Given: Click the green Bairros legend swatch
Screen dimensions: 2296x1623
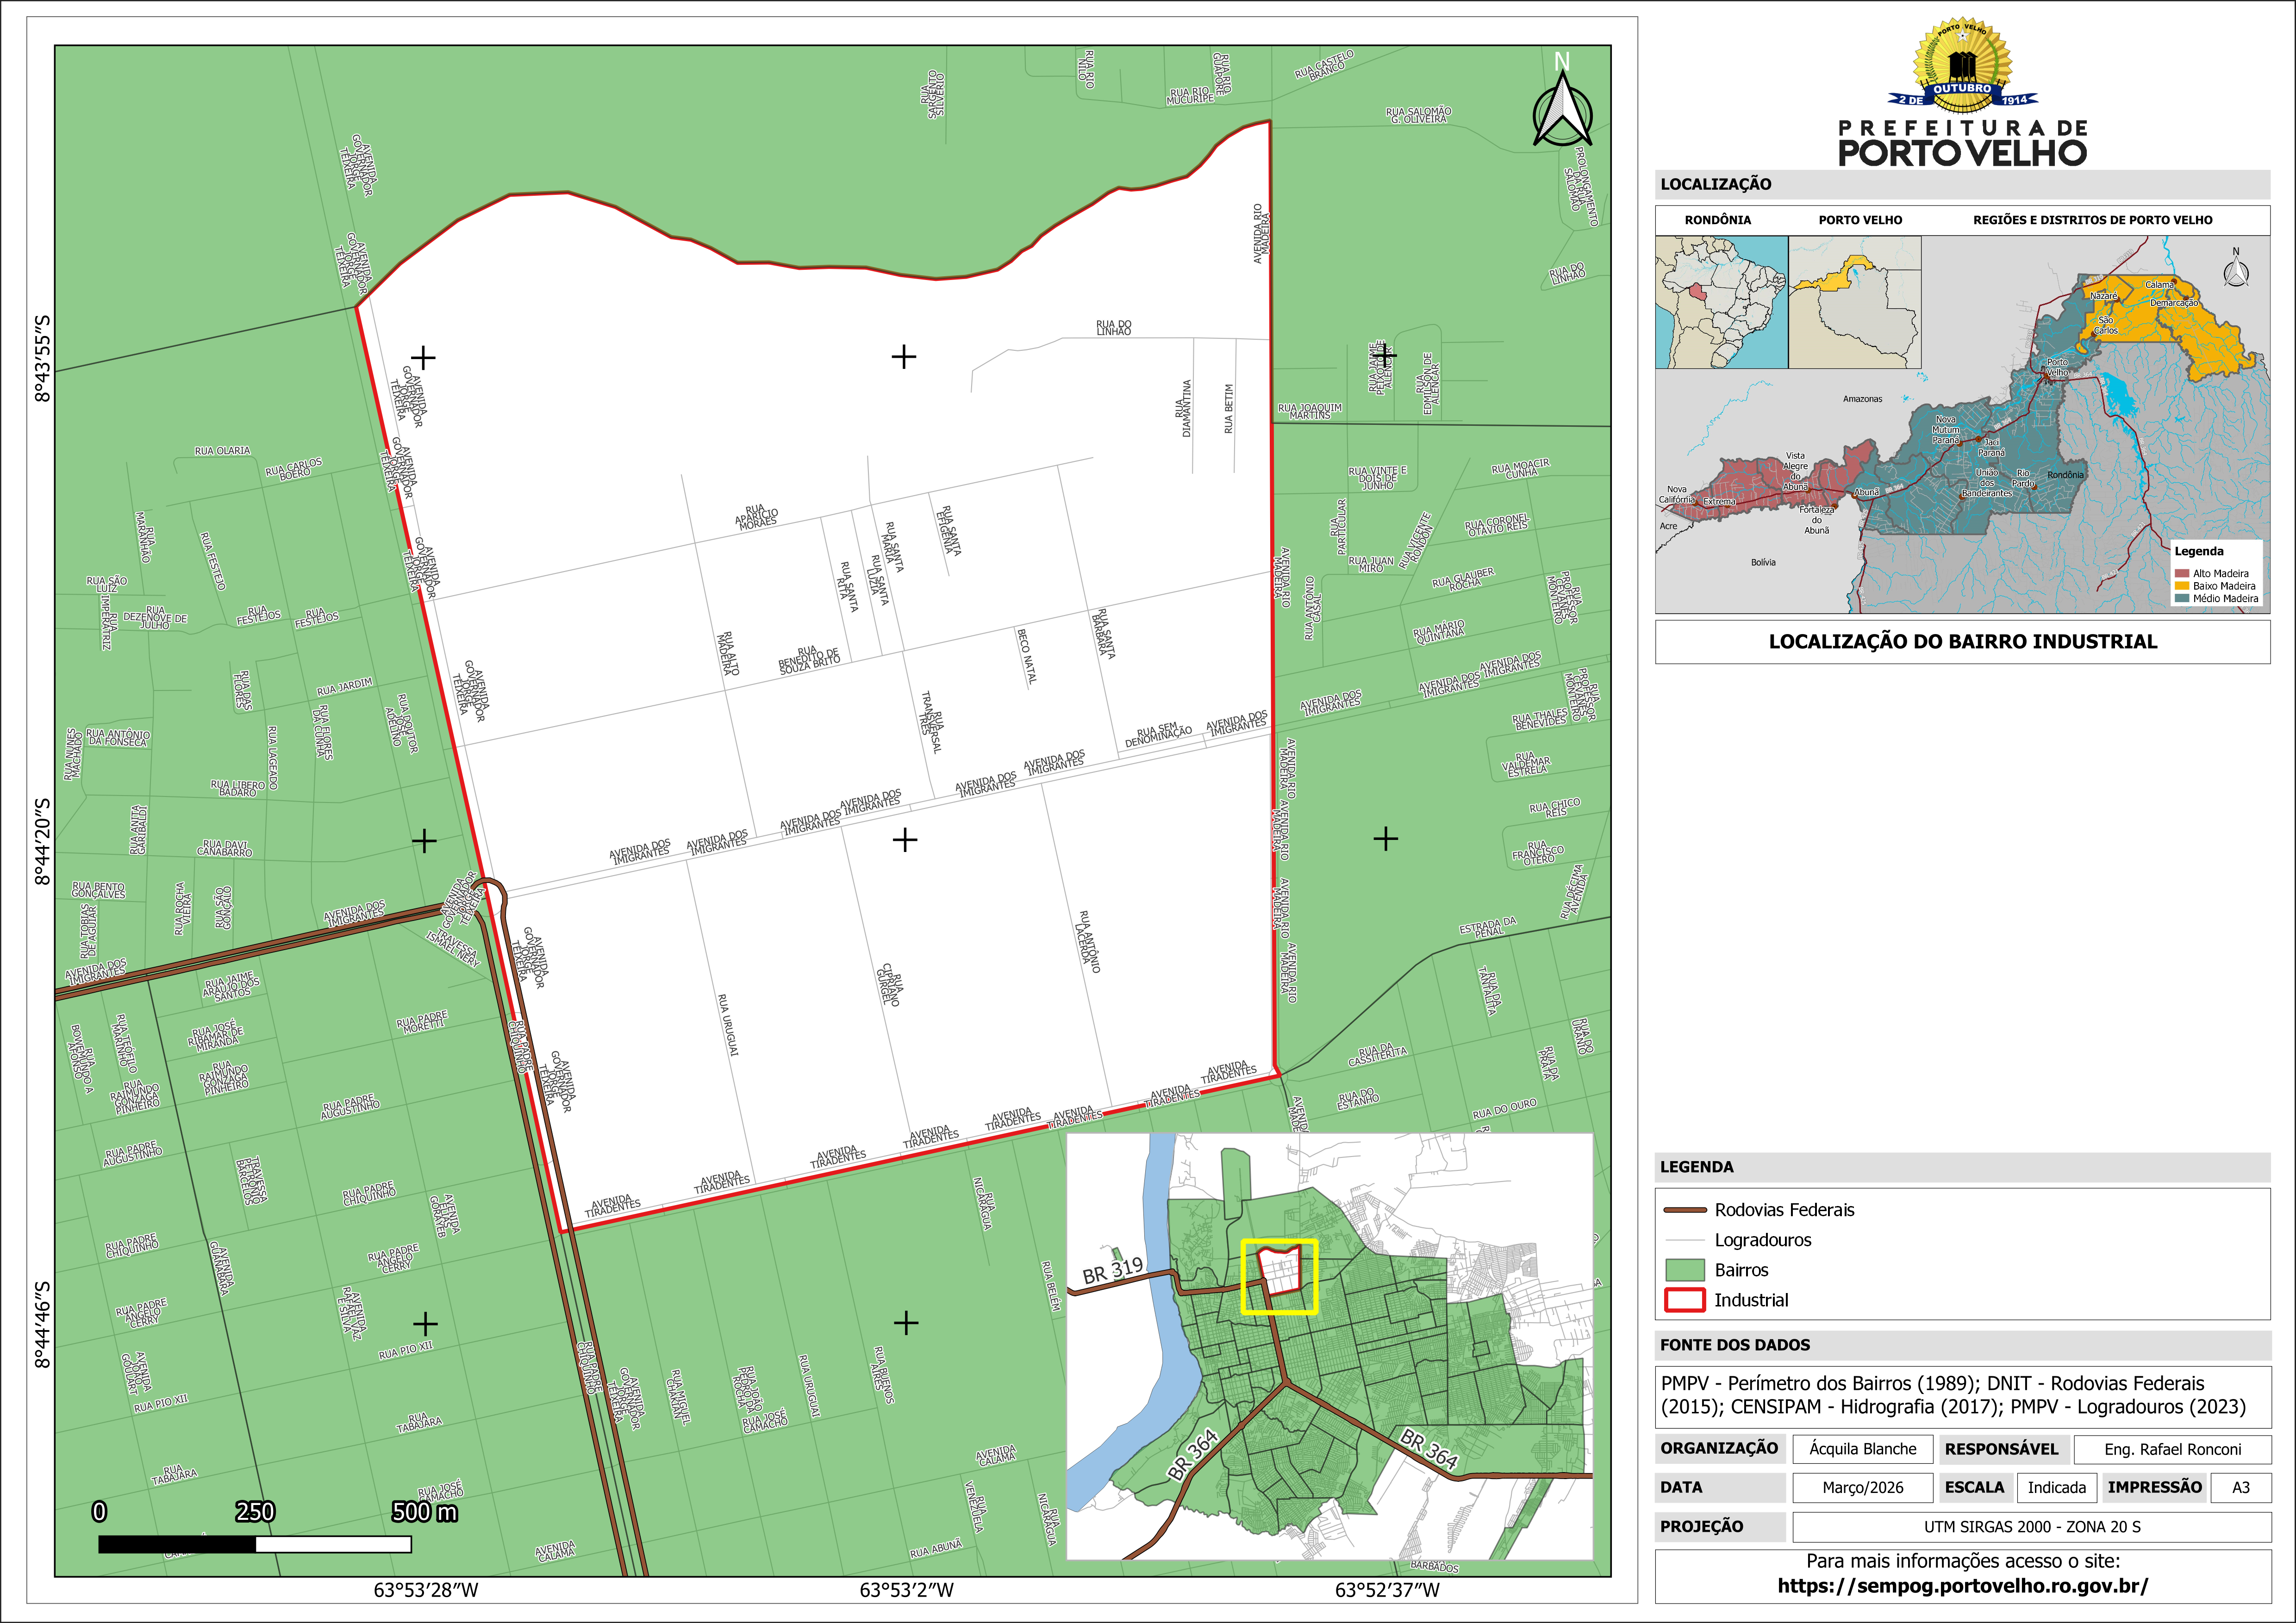Looking at the screenshot, I should coord(1684,1270).
